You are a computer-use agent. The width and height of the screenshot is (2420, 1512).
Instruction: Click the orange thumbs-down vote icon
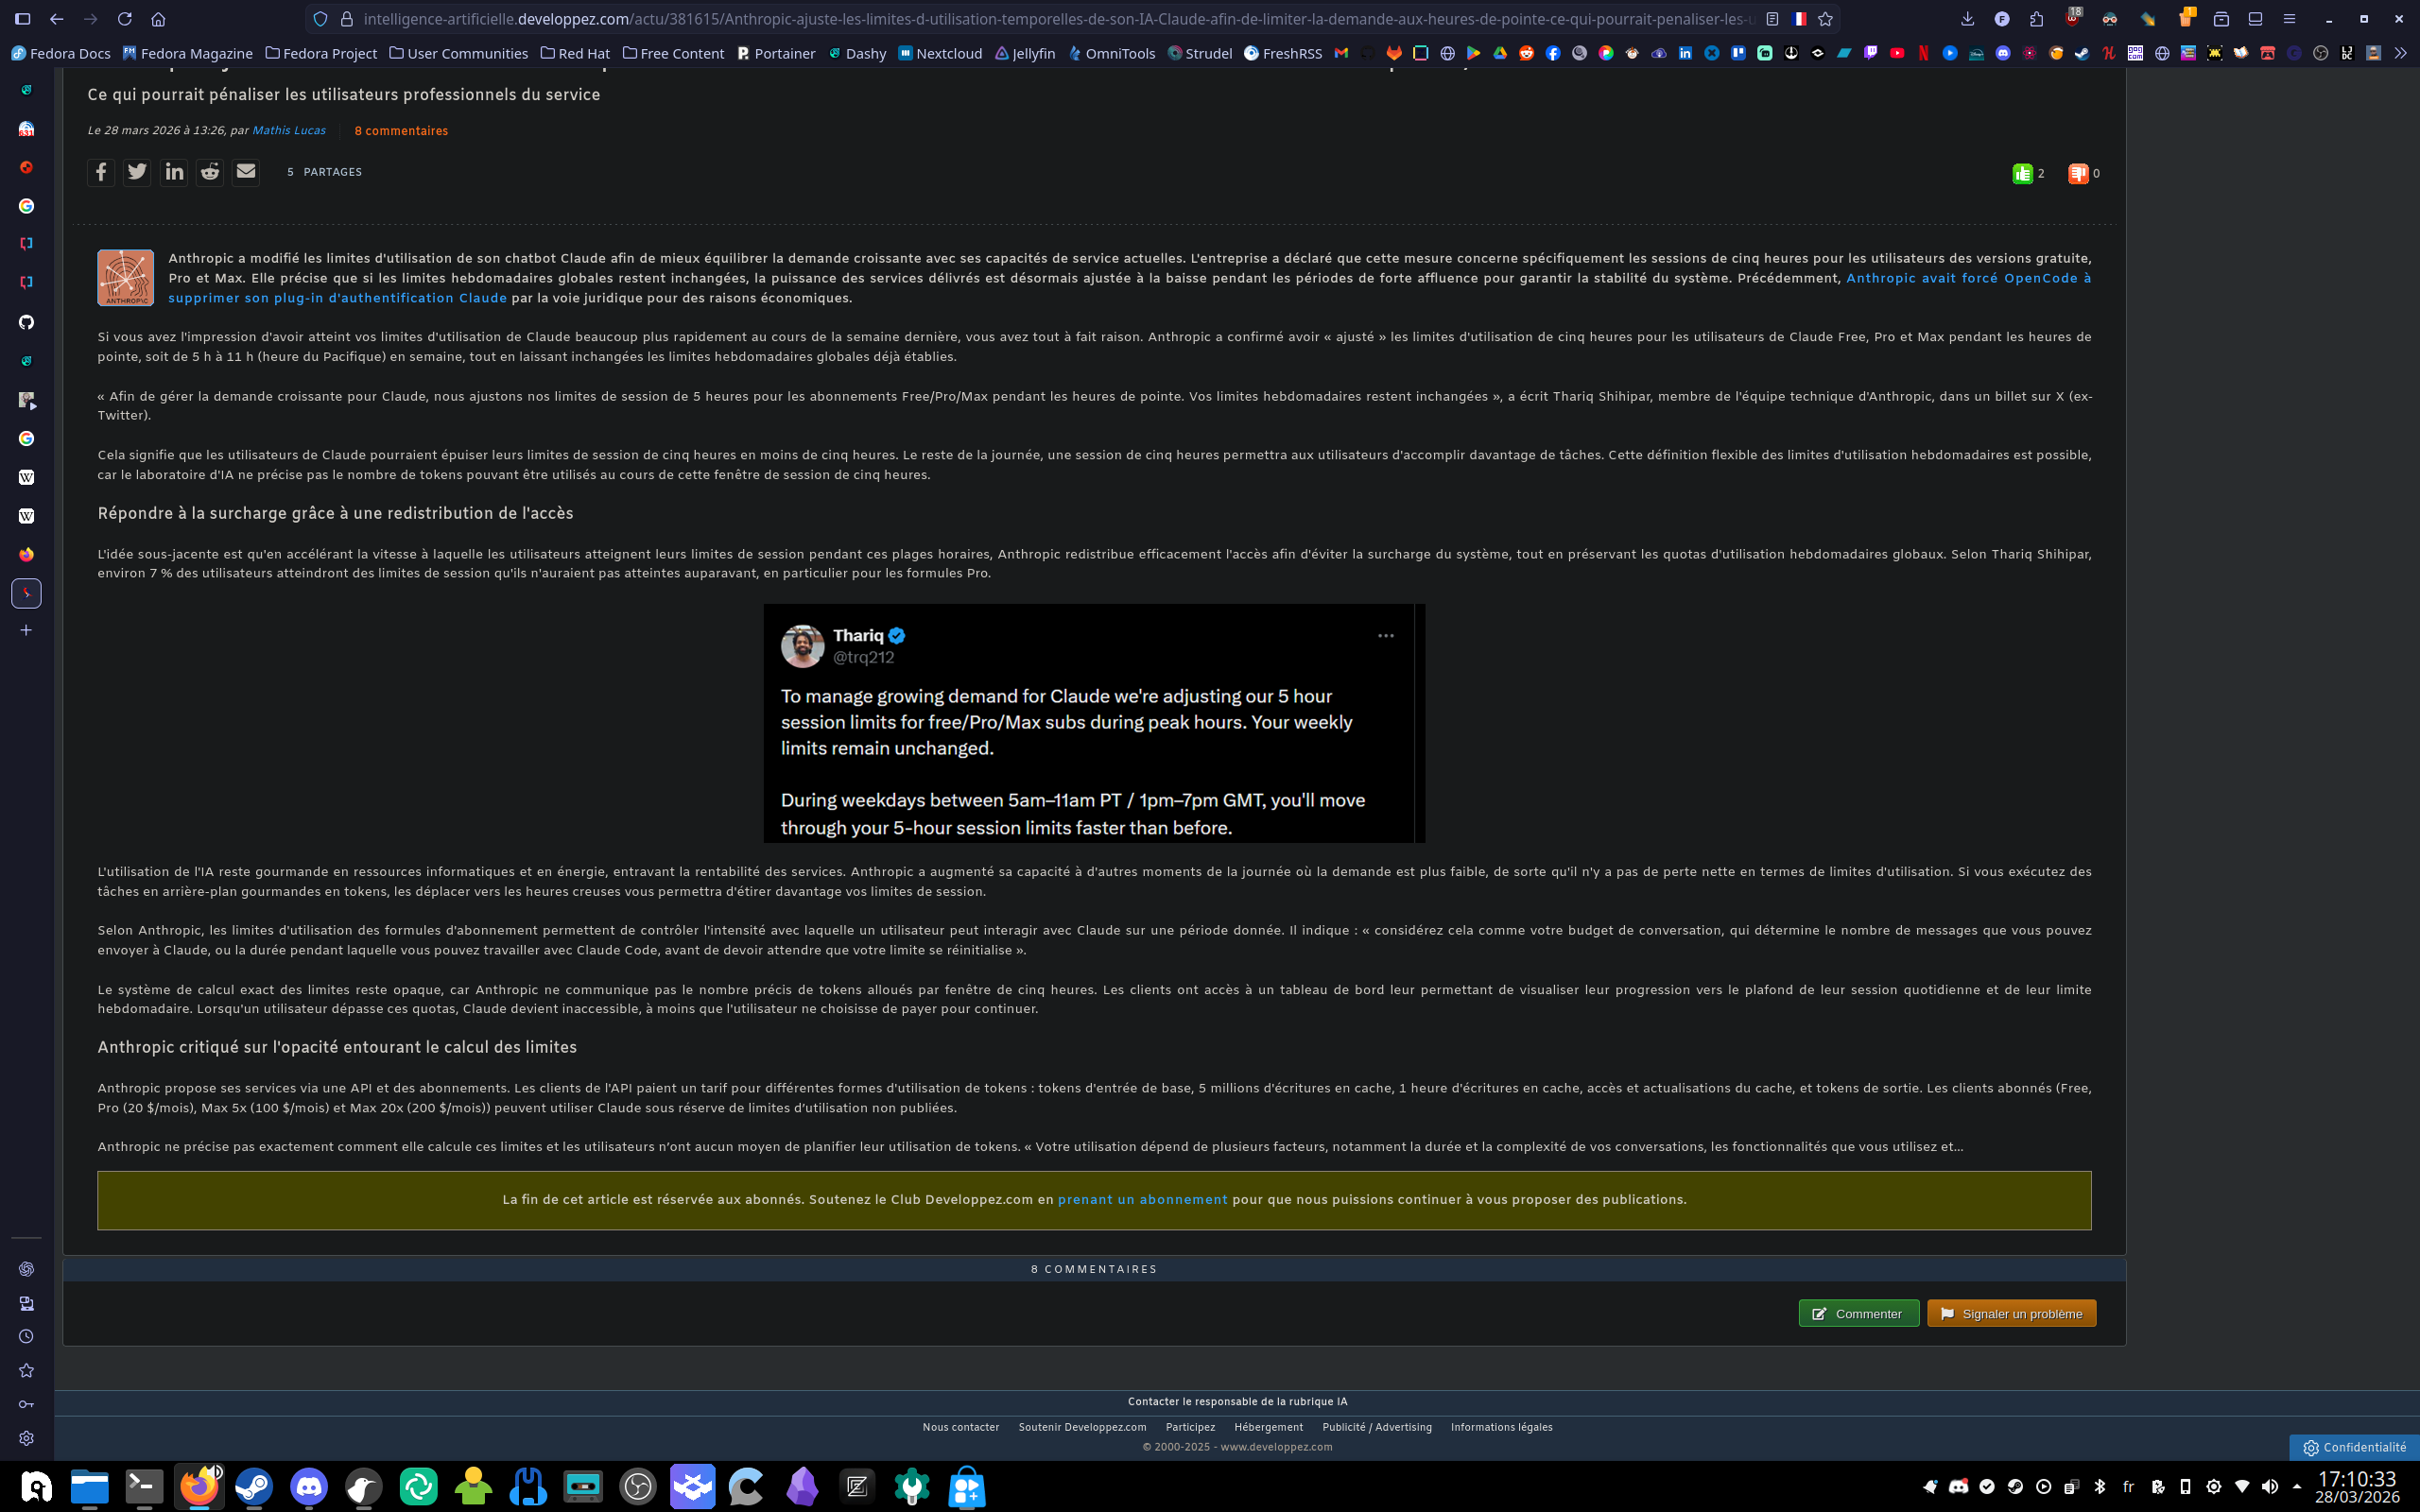point(2078,174)
